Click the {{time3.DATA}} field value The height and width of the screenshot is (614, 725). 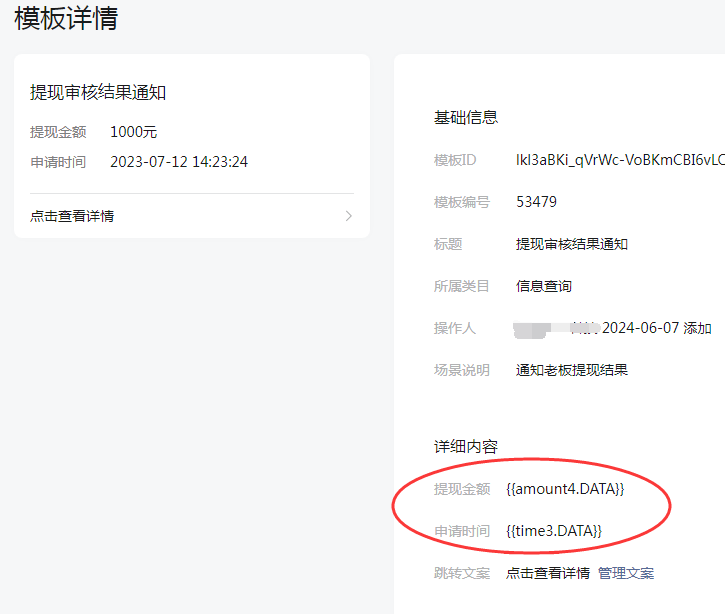[x=554, y=530]
